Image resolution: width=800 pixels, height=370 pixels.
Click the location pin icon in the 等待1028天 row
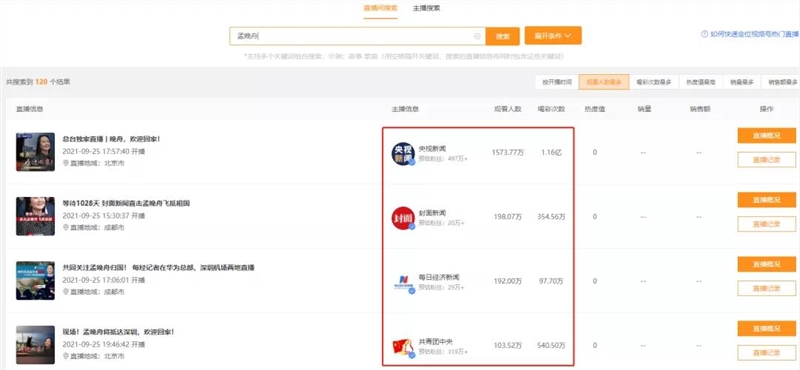tap(66, 228)
